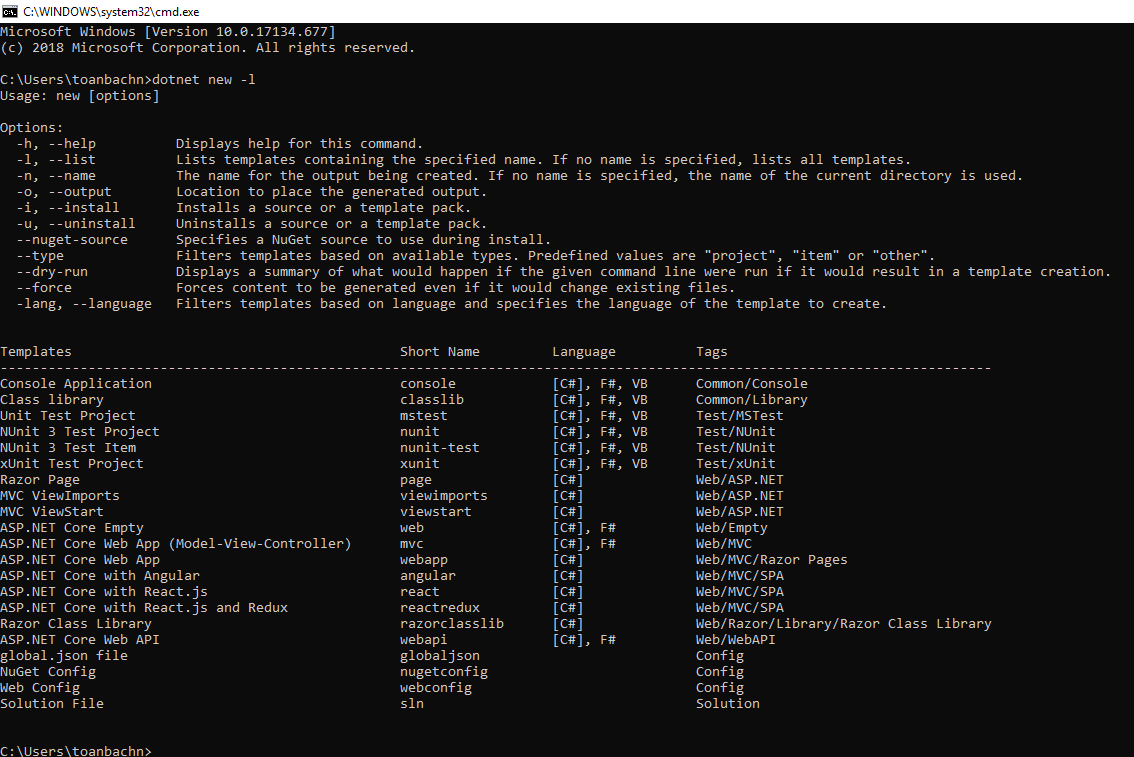Screen dimensions: 1134x757
Task: Click the cmd.exe icon in title bar
Action: [x=10, y=10]
